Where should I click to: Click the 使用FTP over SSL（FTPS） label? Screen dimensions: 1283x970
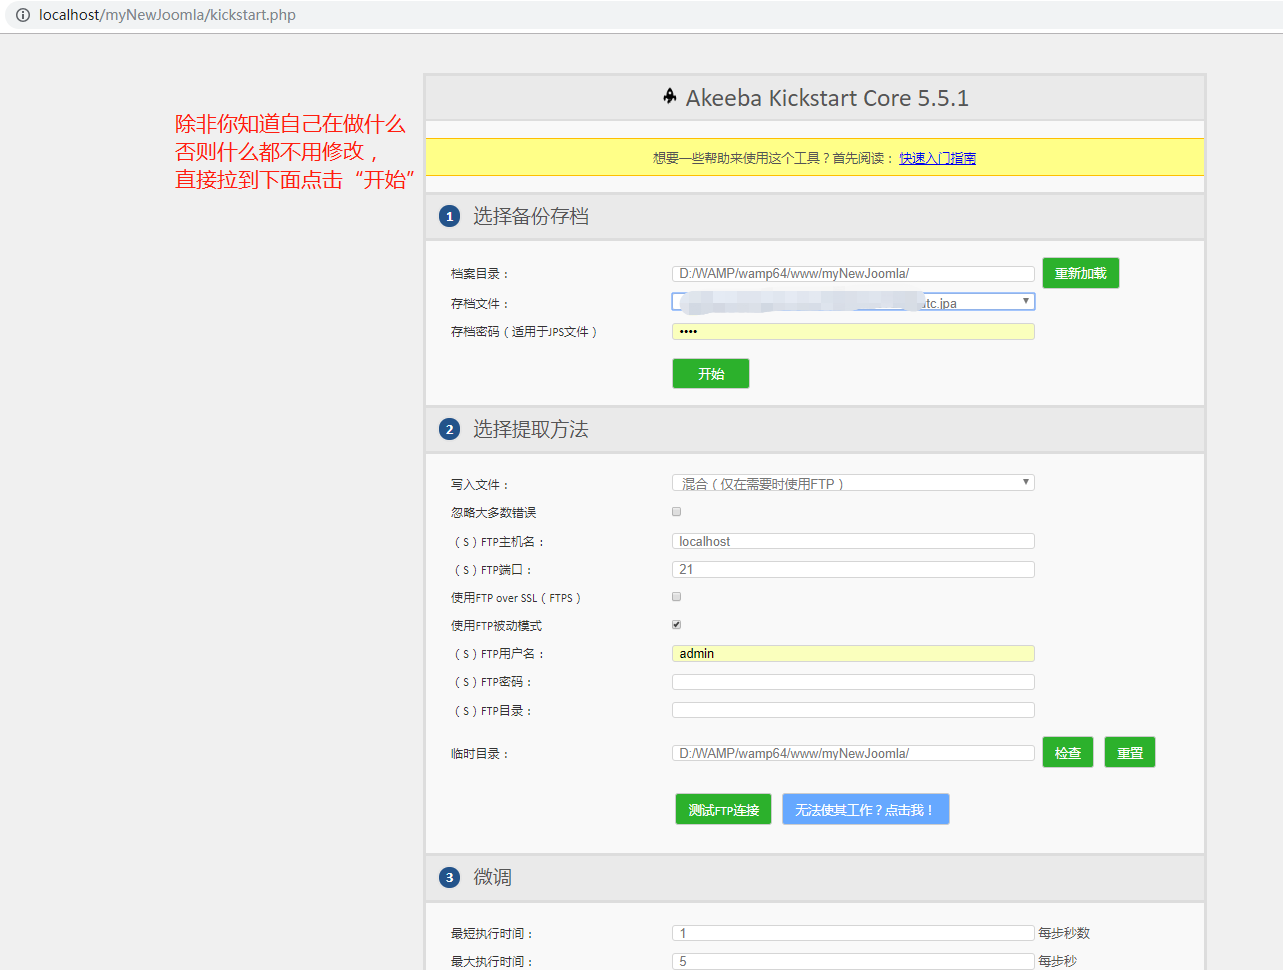pyautogui.click(x=516, y=598)
